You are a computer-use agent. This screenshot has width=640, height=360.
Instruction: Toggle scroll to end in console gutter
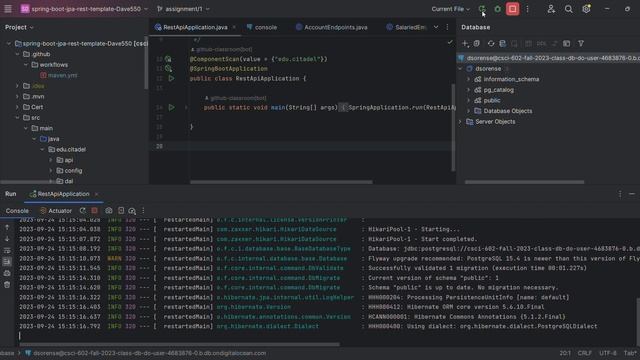[x=7, y=262]
